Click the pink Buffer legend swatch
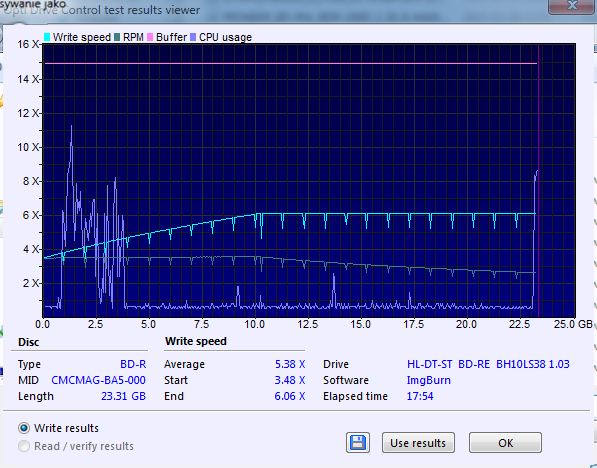Screen dimensions: 597x468 click(x=150, y=37)
